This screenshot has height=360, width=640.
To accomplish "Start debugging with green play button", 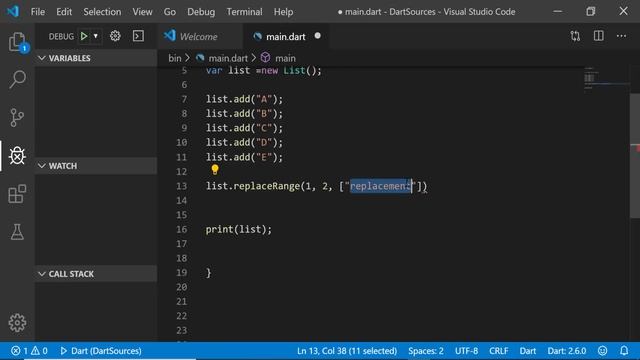I will pyautogui.click(x=84, y=36).
